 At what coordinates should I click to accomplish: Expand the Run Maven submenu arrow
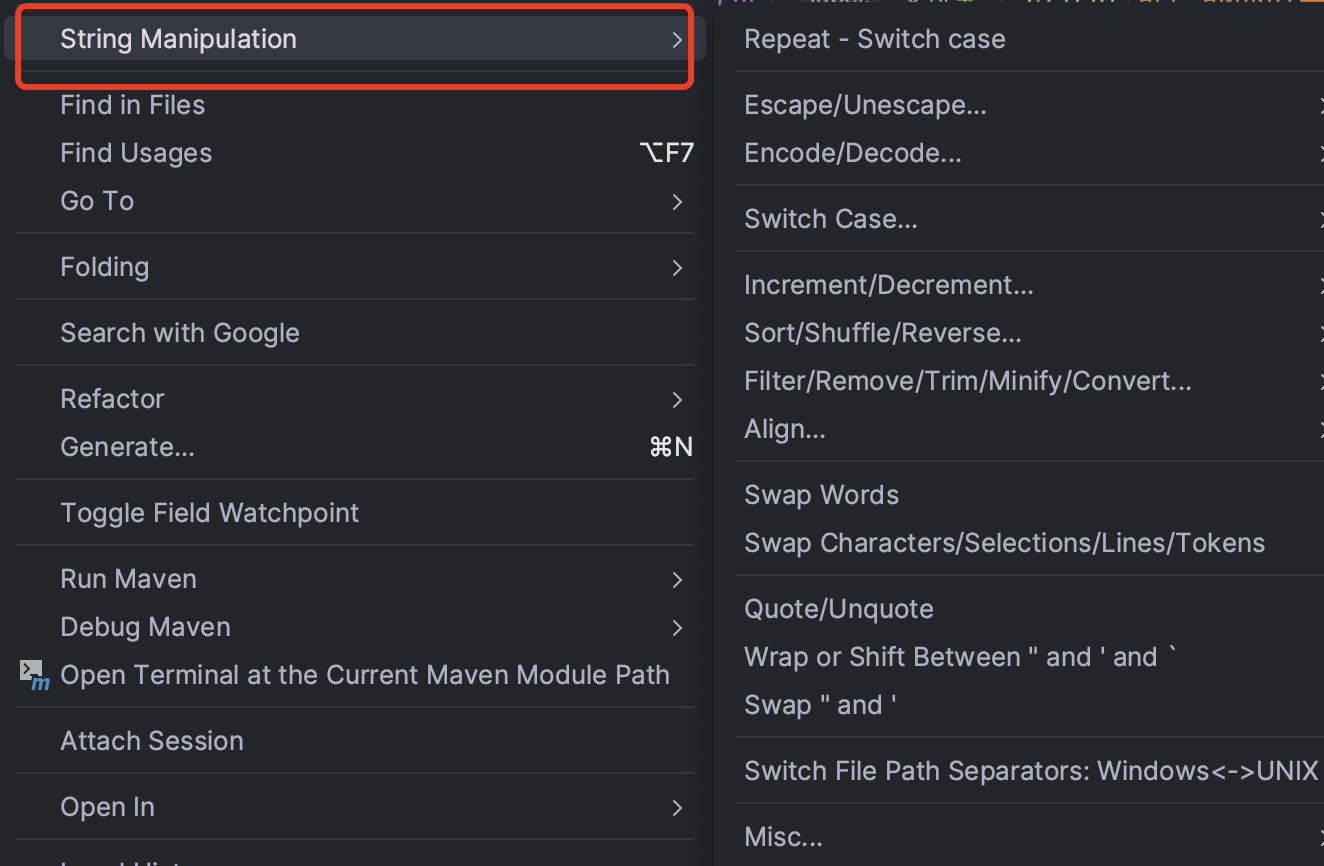point(677,580)
